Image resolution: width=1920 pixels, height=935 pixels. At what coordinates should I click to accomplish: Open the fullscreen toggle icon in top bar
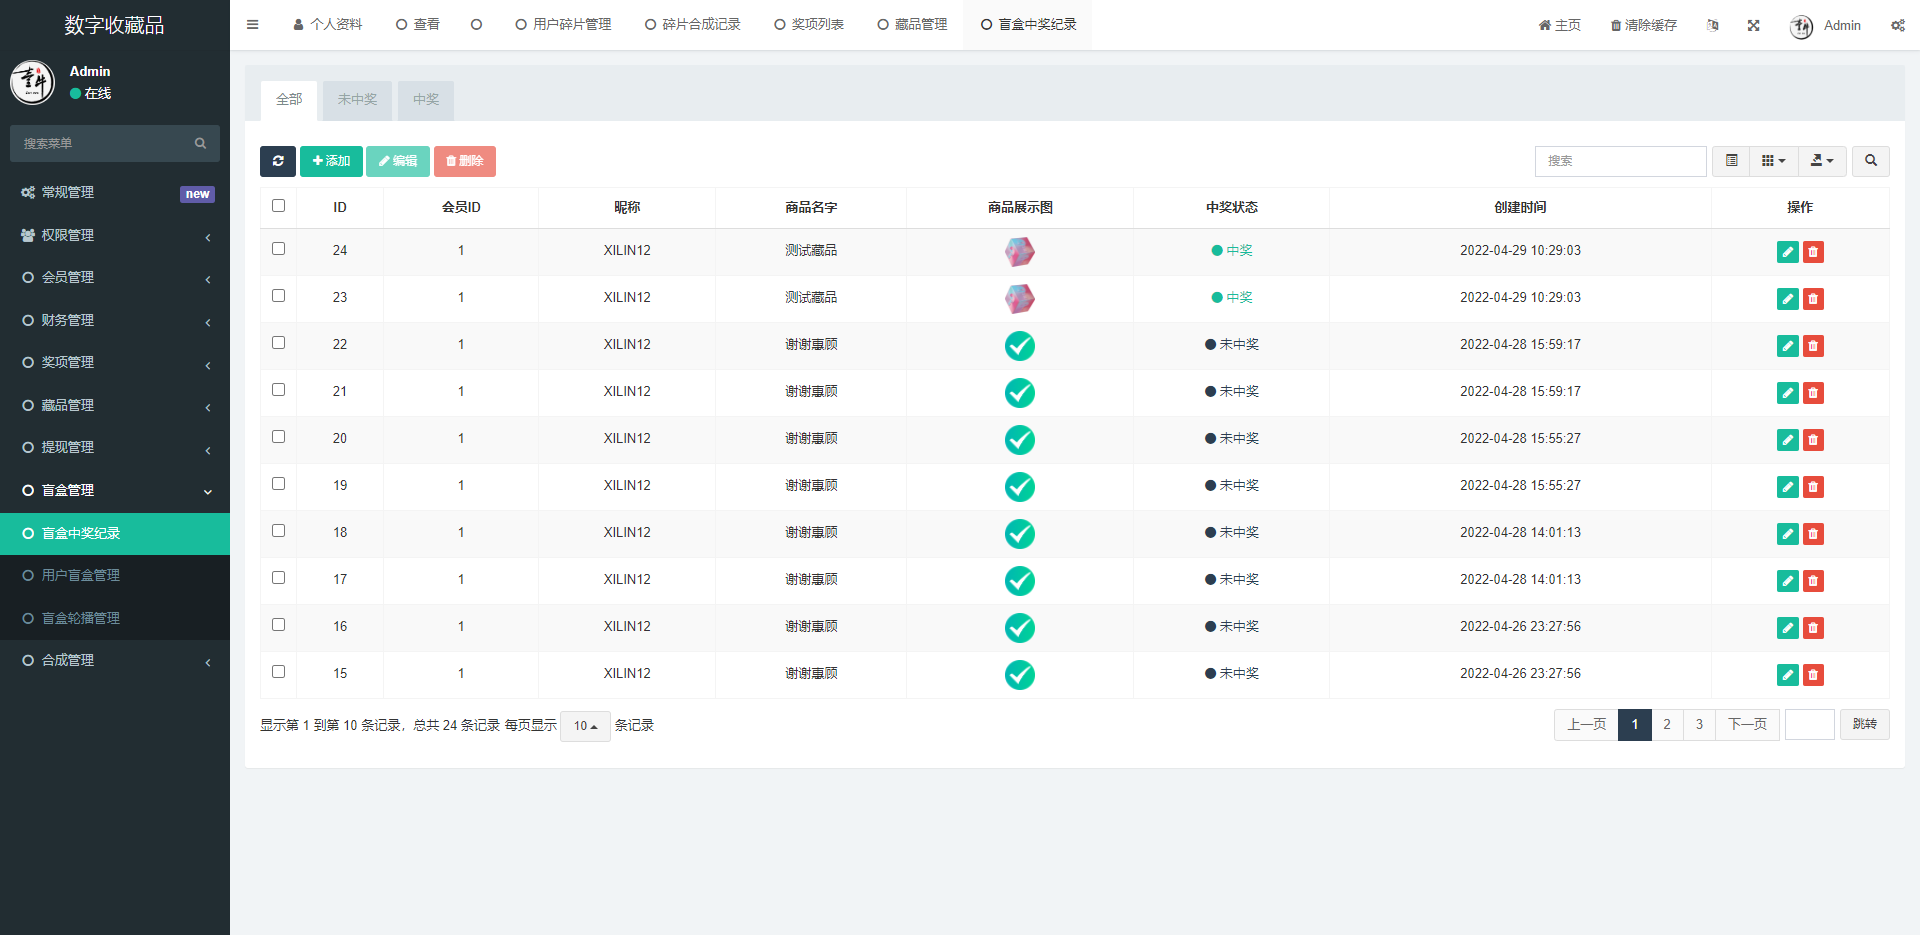pyautogui.click(x=1753, y=24)
